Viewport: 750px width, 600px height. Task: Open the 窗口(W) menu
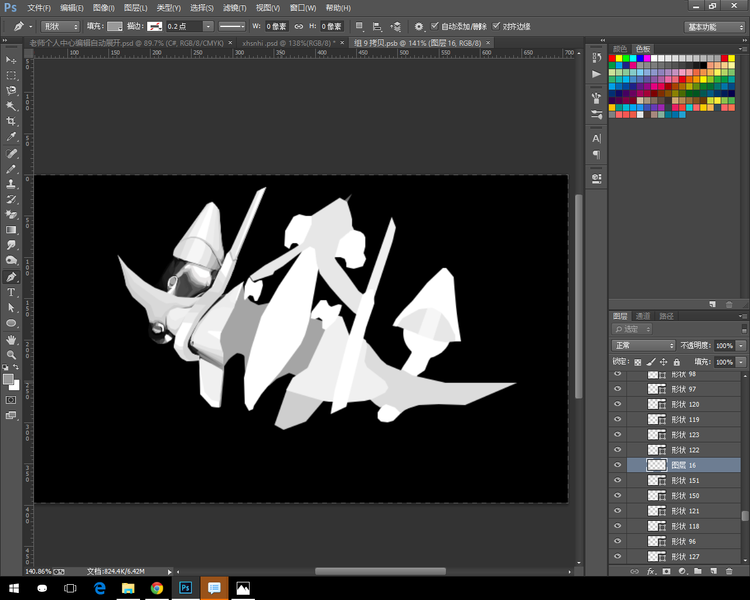(302, 8)
